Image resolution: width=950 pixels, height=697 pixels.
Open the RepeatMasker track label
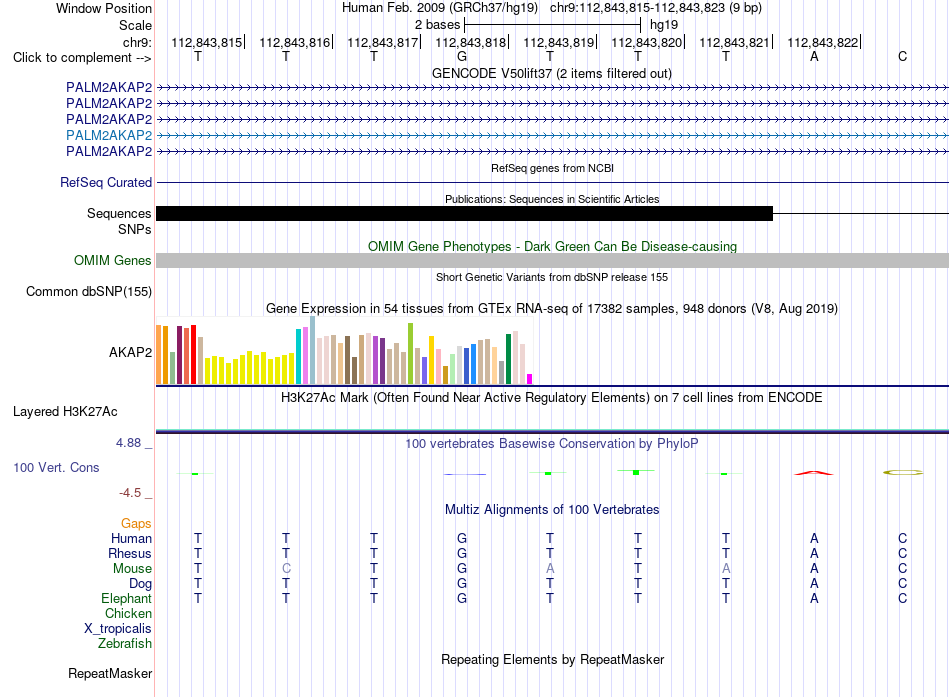(x=110, y=673)
